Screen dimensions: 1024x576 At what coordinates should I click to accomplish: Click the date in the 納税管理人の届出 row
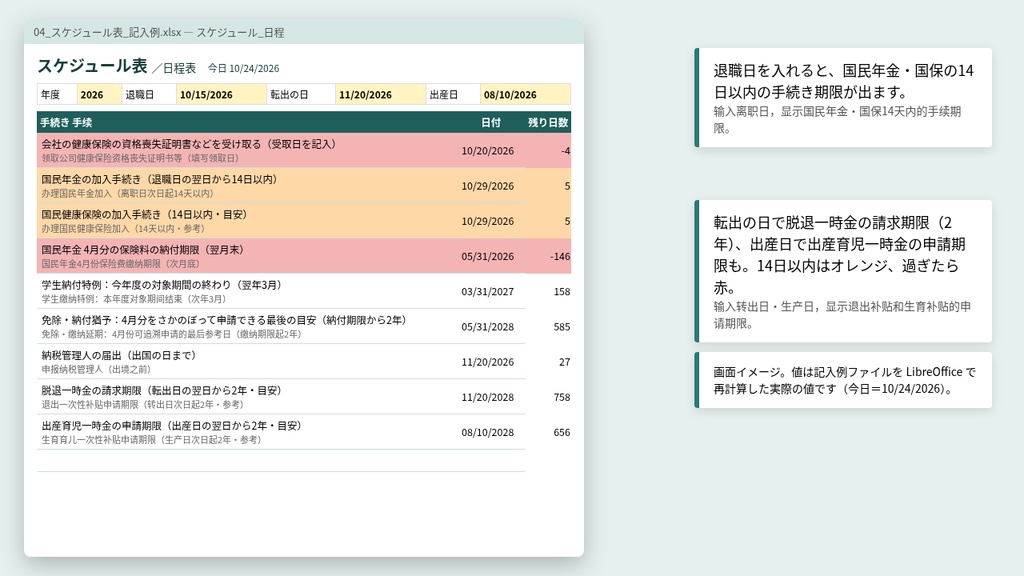coord(487,362)
